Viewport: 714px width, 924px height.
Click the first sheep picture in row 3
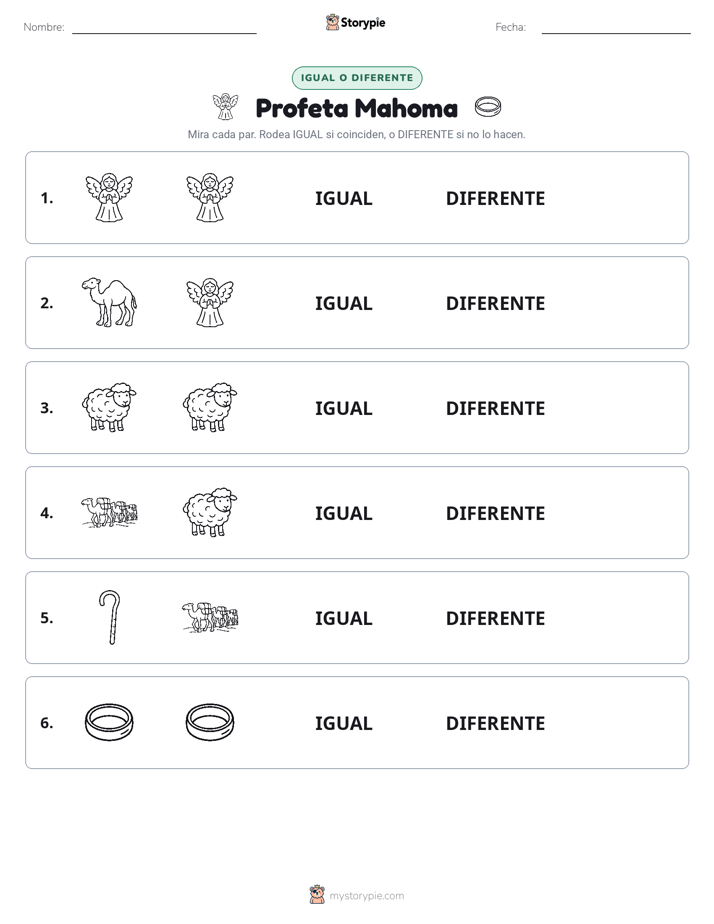click(x=109, y=407)
